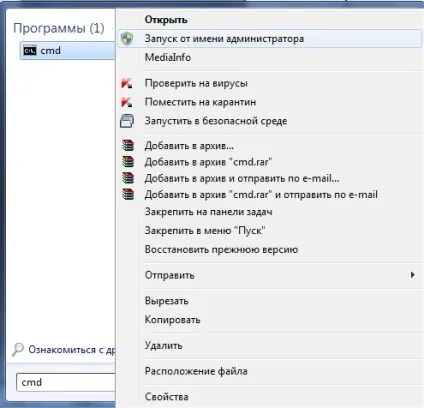Click the Ознакомиться с другими результатами link
Image resolution: width=424 pixels, height=408 pixels.
tap(72, 350)
